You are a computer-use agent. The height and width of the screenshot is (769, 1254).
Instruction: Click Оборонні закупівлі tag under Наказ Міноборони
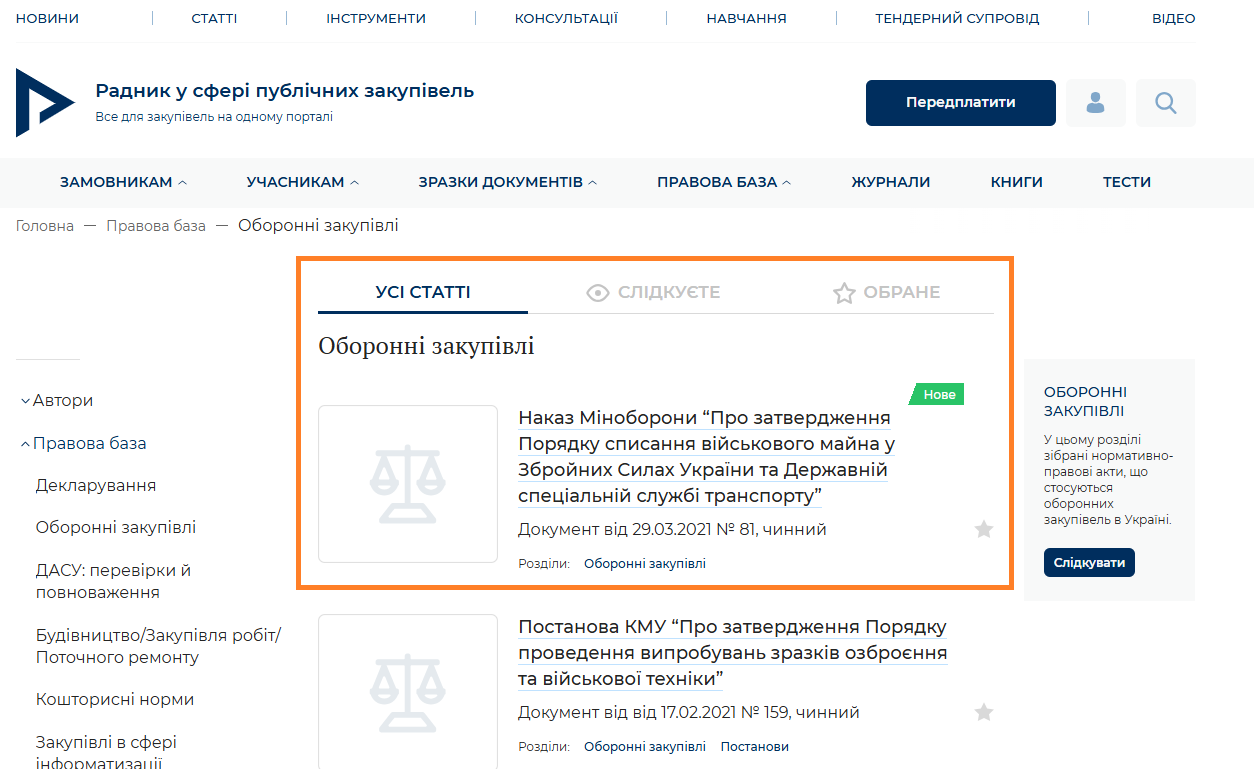645,563
